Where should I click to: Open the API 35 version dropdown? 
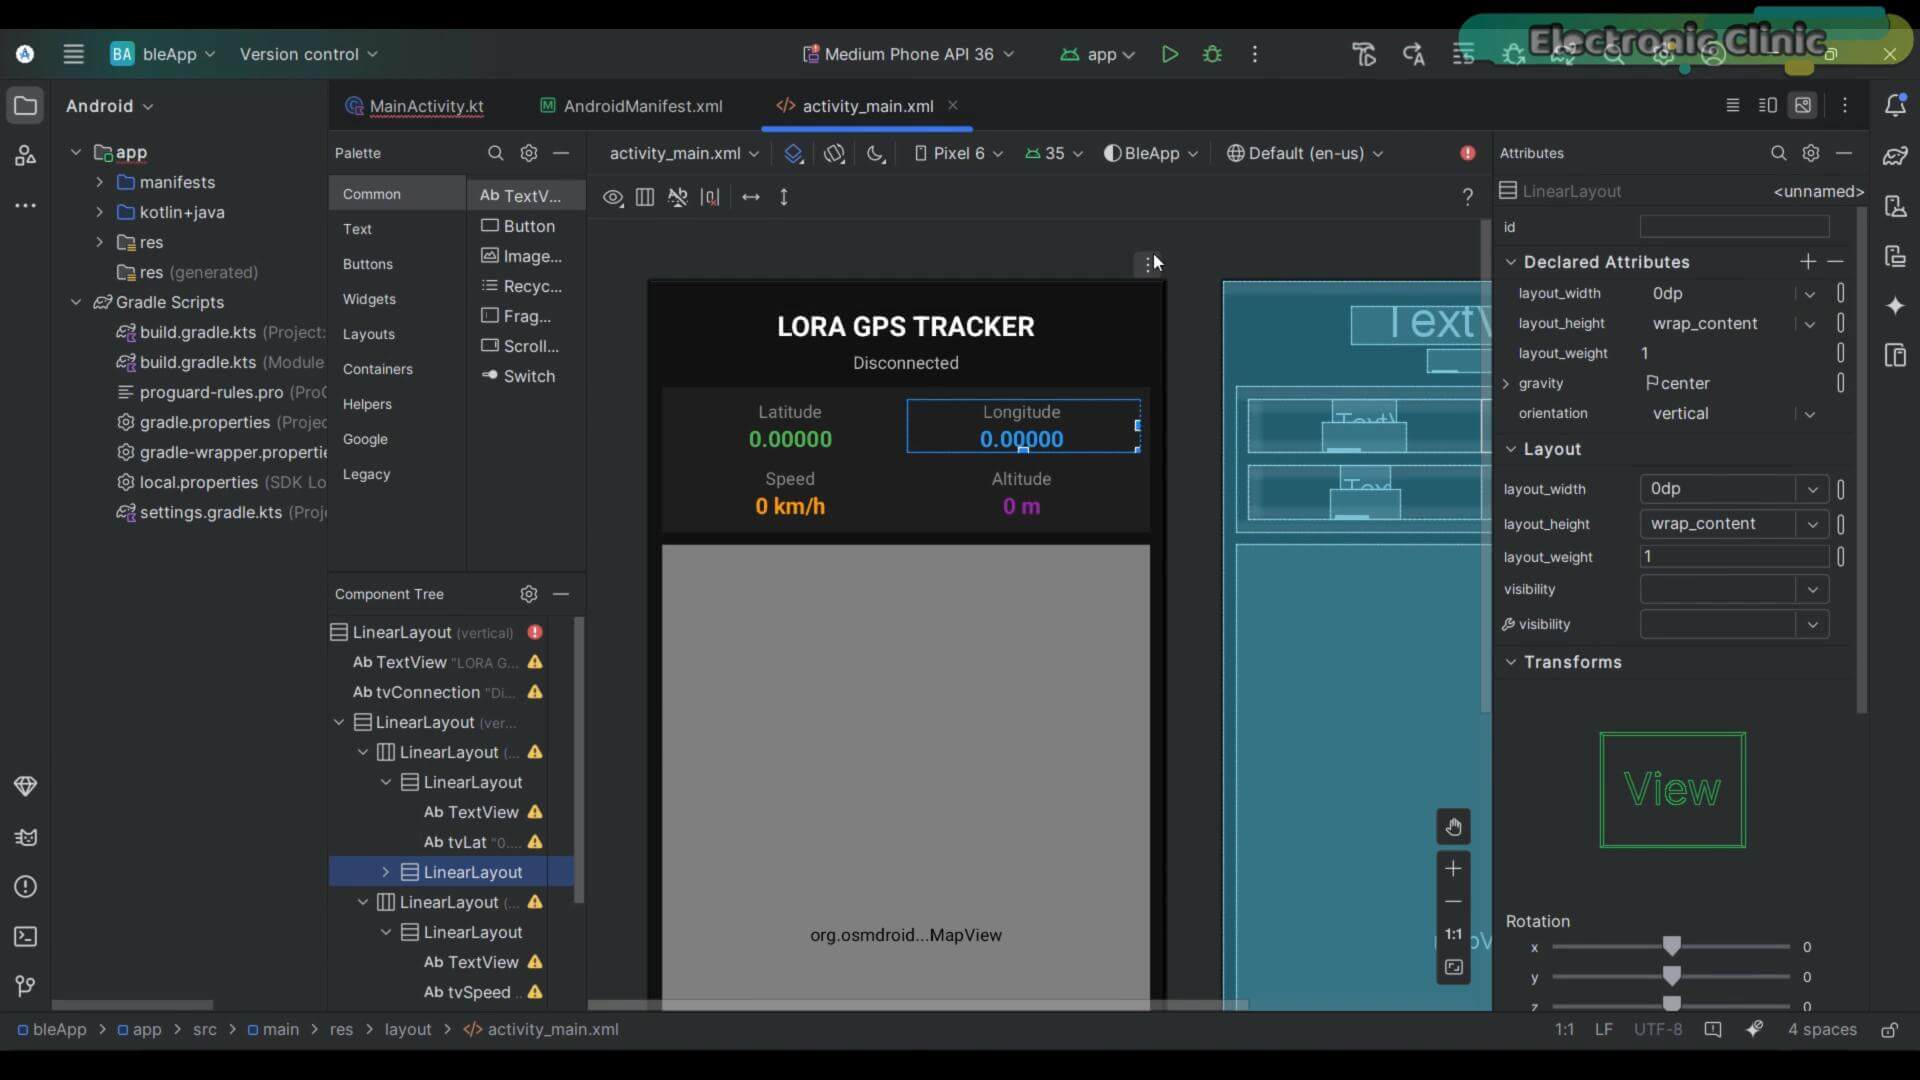point(1054,153)
